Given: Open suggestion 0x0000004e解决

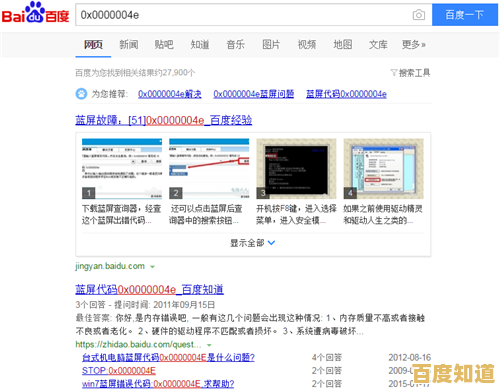Looking at the screenshot, I should pyautogui.click(x=170, y=94).
